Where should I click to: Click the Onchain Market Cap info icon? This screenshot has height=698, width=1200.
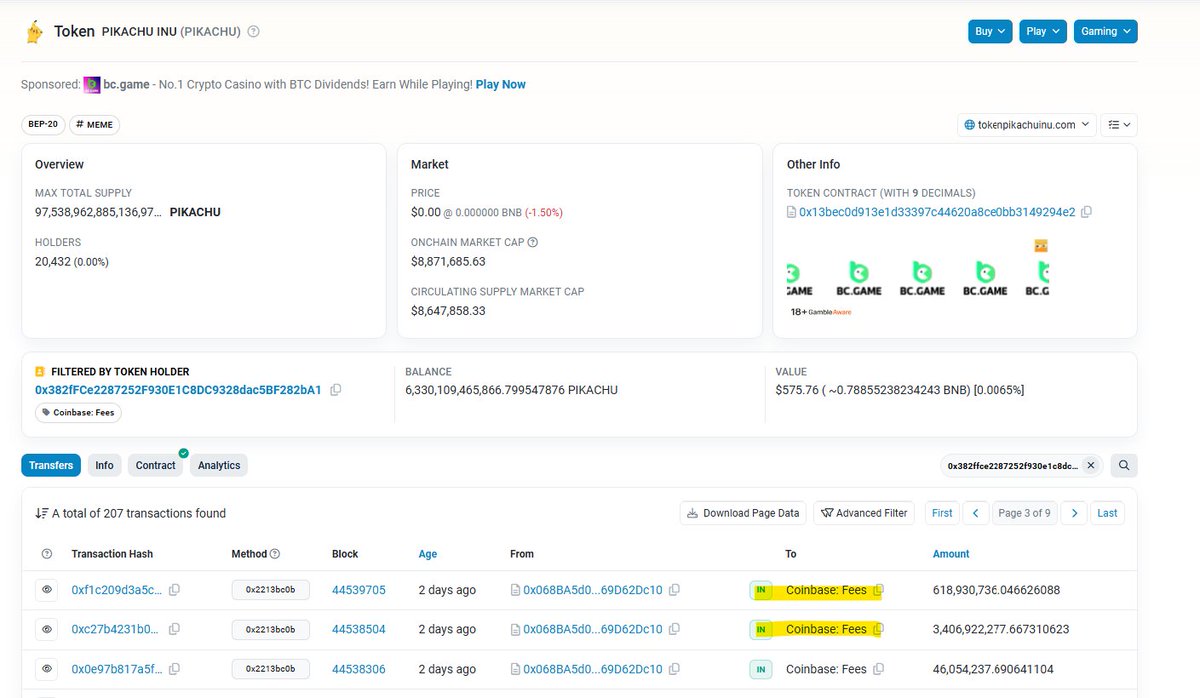pyautogui.click(x=533, y=242)
